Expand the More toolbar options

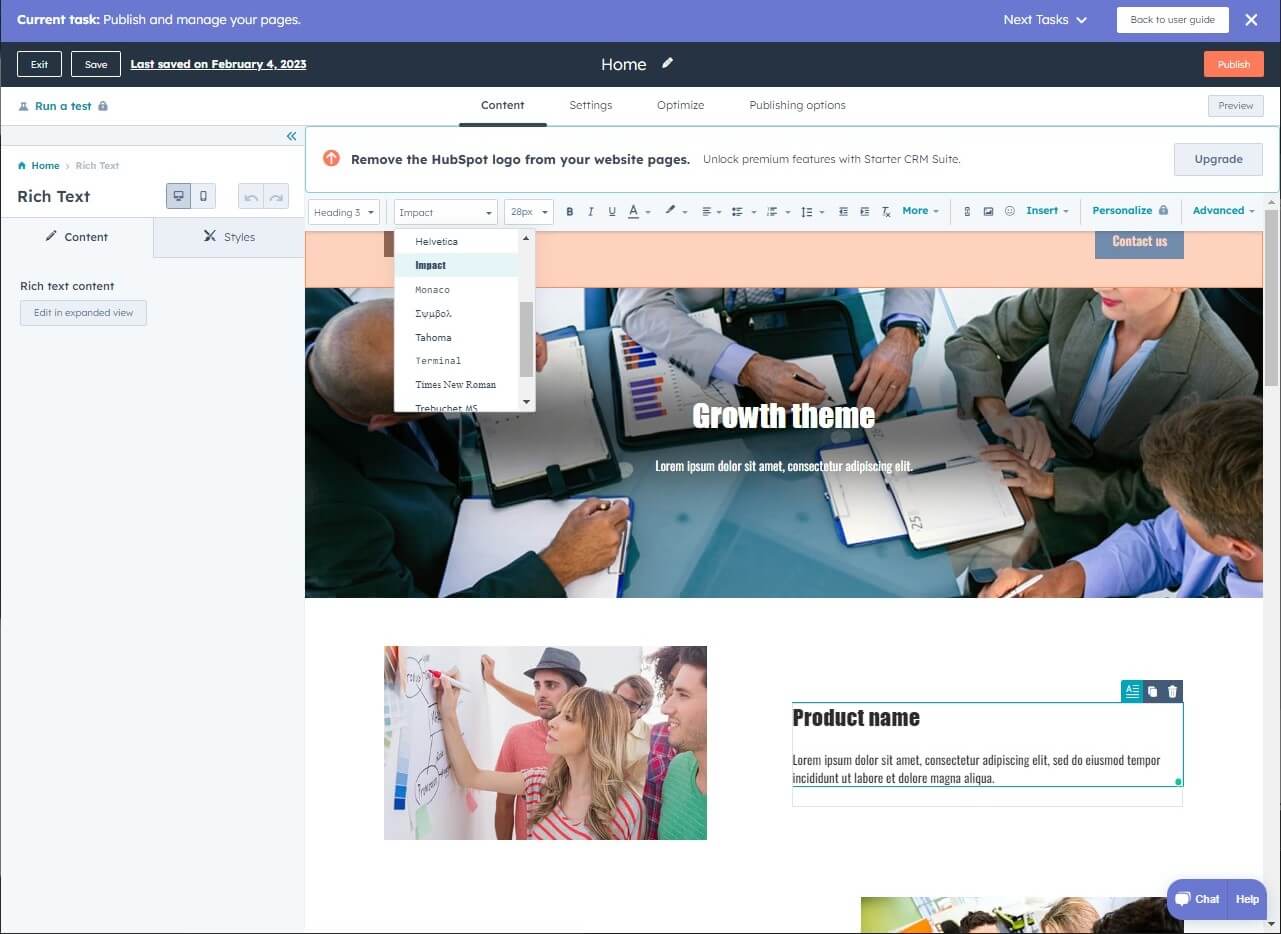pos(920,211)
